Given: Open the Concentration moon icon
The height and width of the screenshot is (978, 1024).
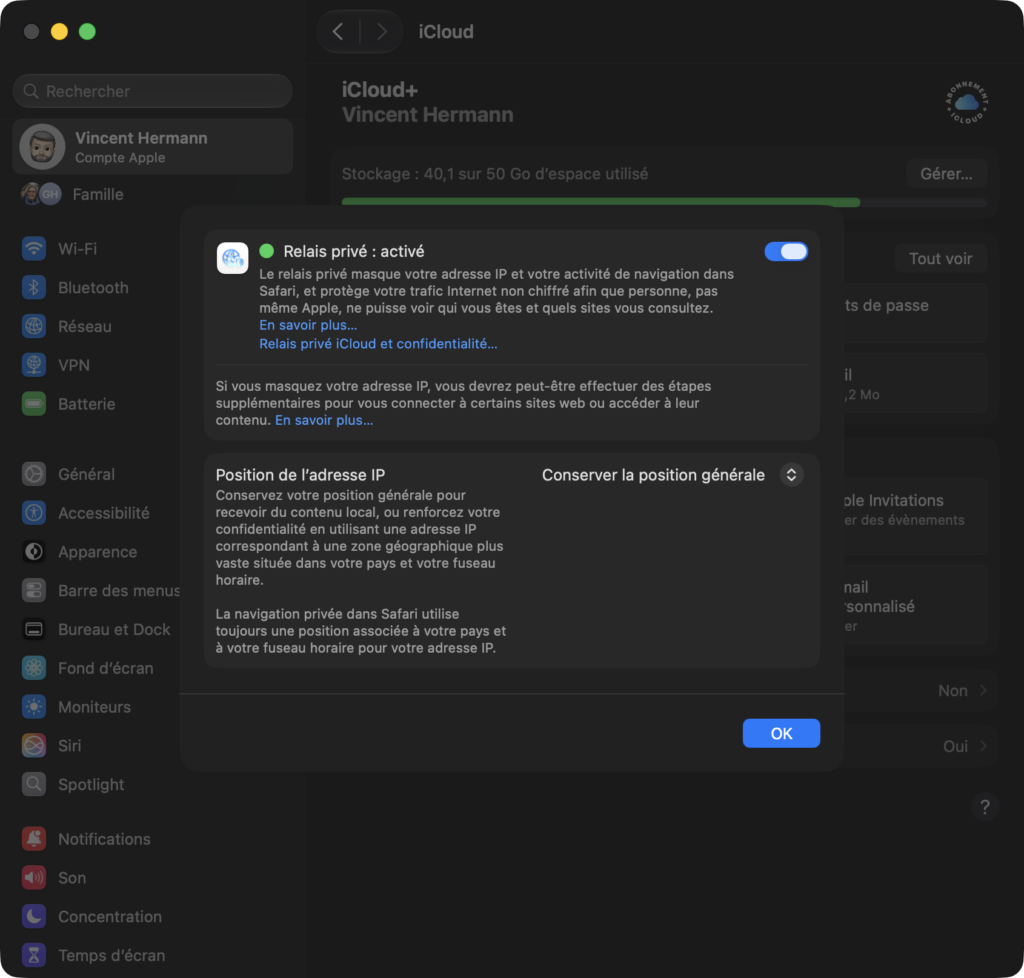Looking at the screenshot, I should pyautogui.click(x=34, y=917).
